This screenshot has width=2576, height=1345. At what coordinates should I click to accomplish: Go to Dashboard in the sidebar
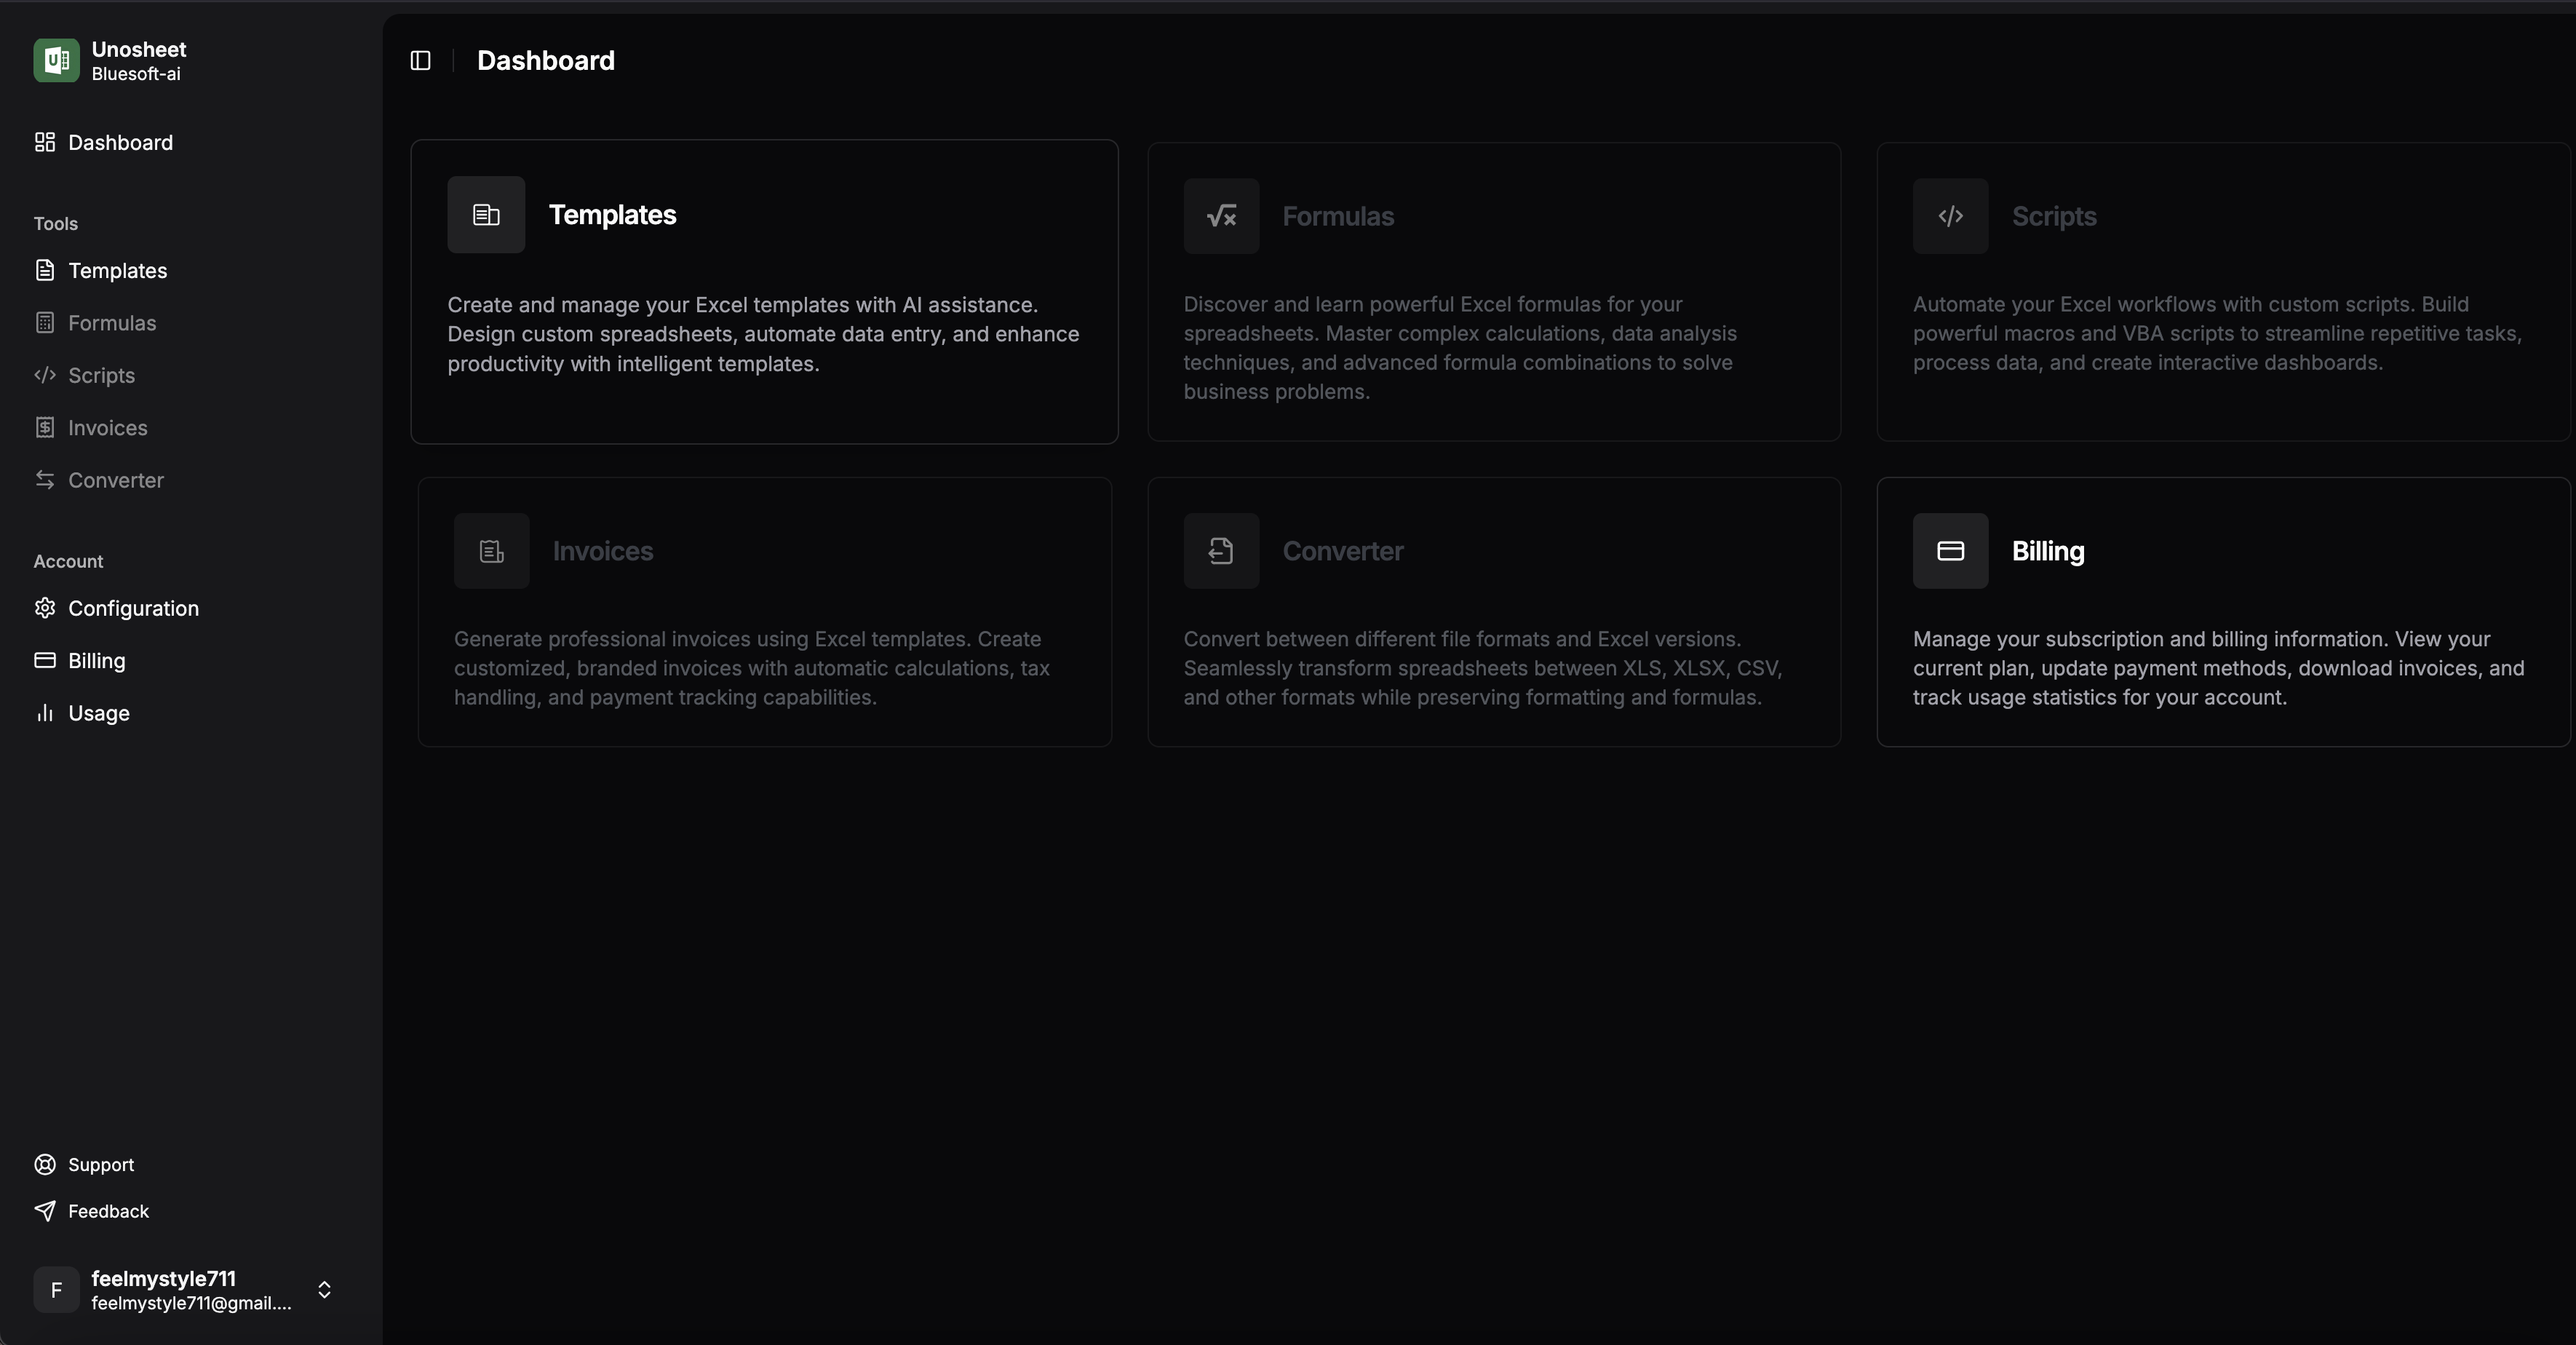pyautogui.click(x=120, y=143)
